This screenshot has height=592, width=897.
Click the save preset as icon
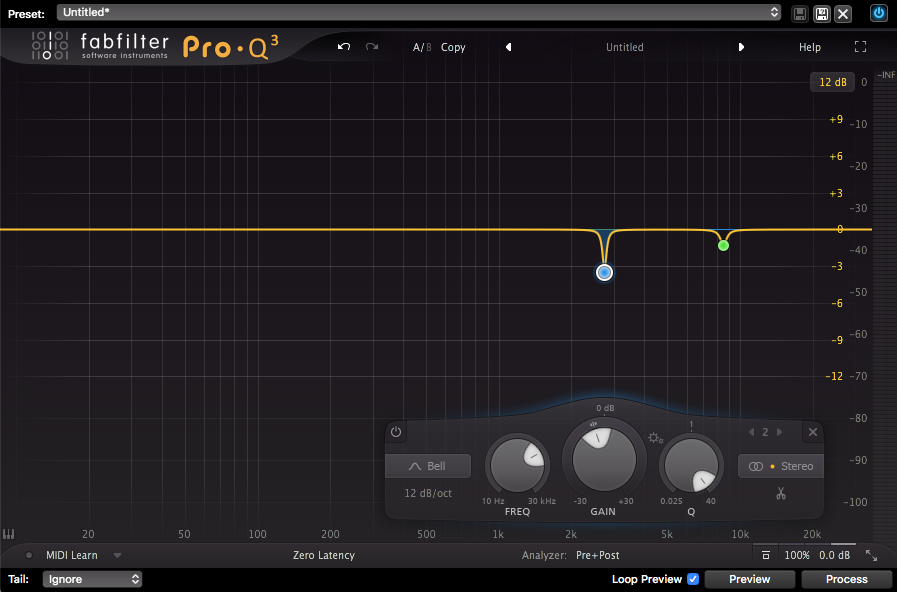tap(821, 14)
